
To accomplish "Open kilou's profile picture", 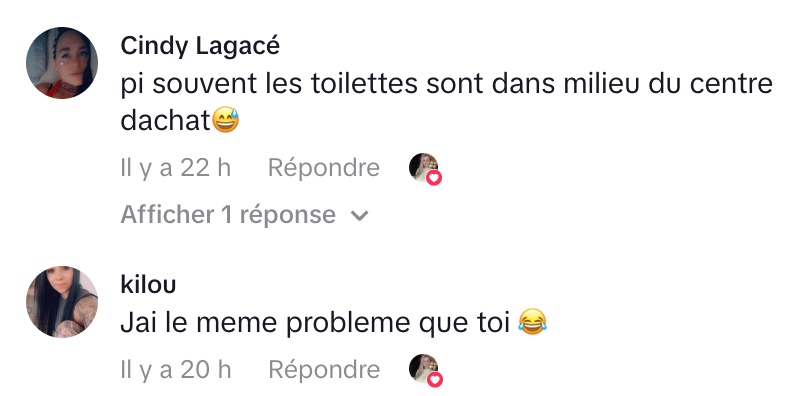I will (62, 302).
